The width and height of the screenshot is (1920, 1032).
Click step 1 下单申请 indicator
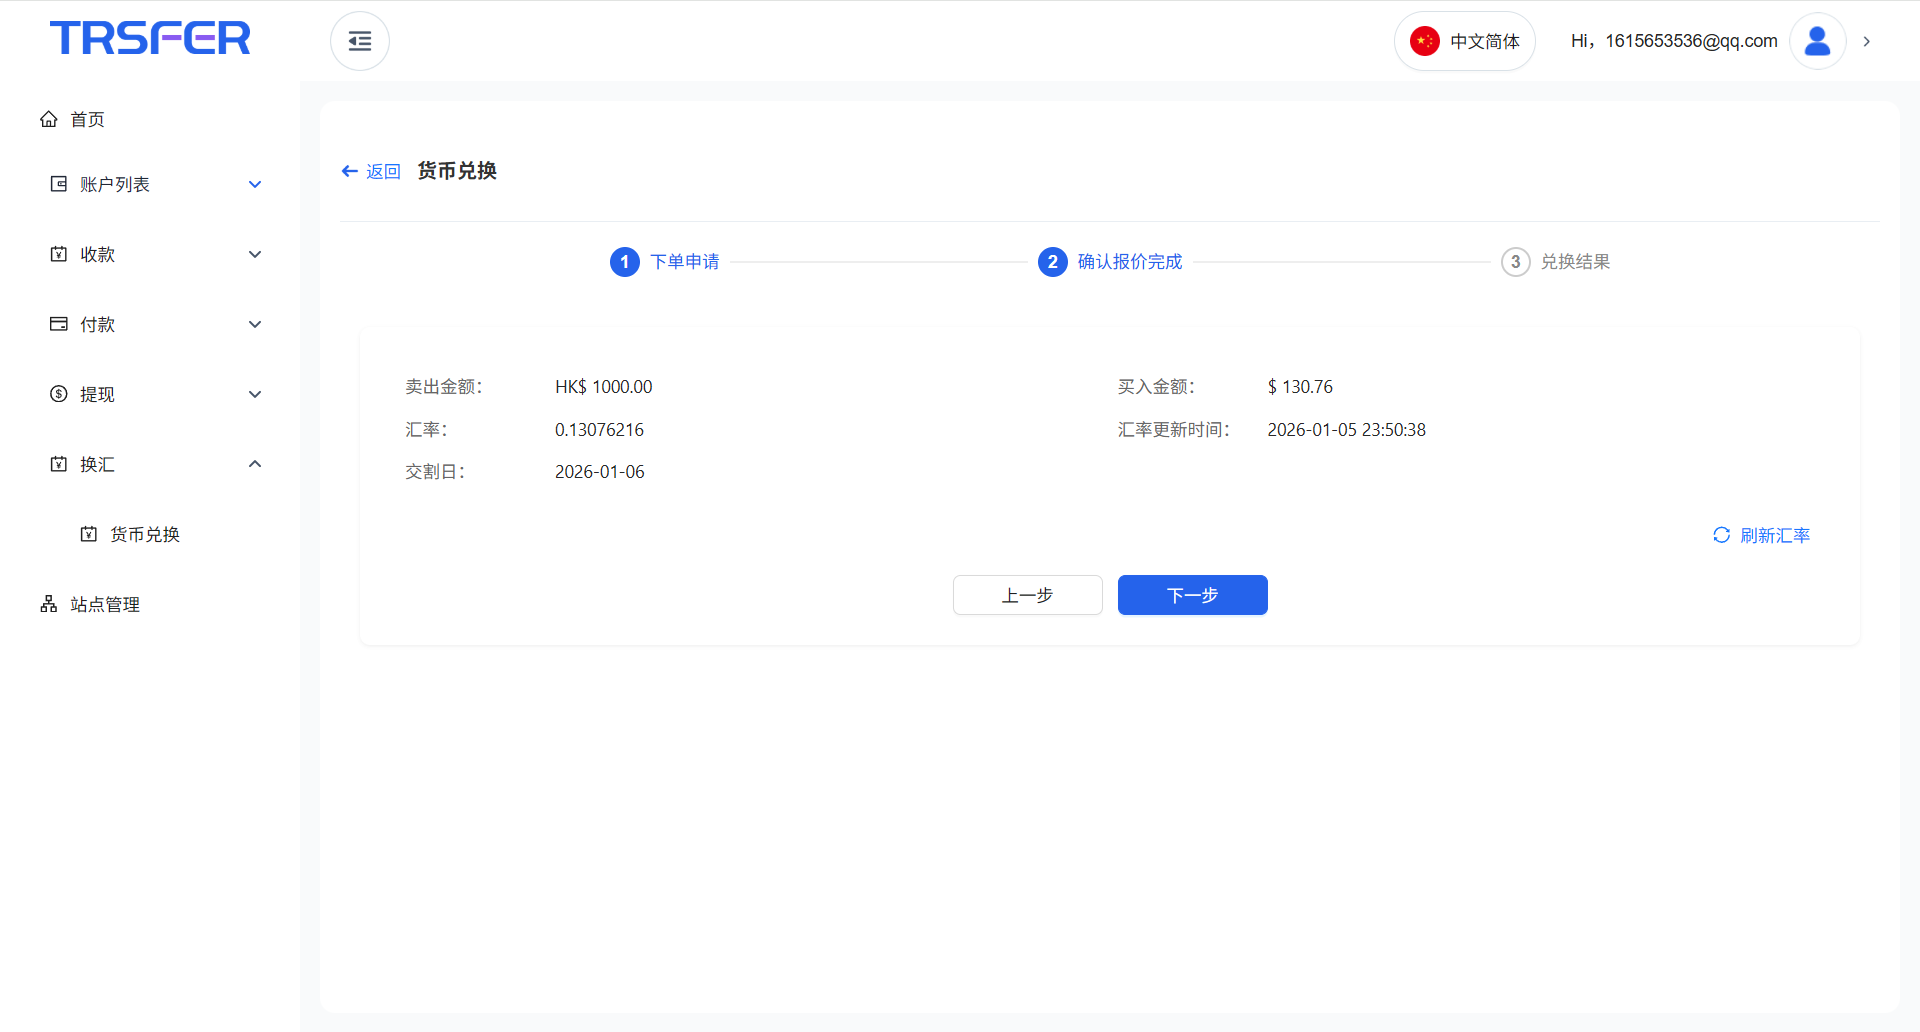pyautogui.click(x=625, y=262)
